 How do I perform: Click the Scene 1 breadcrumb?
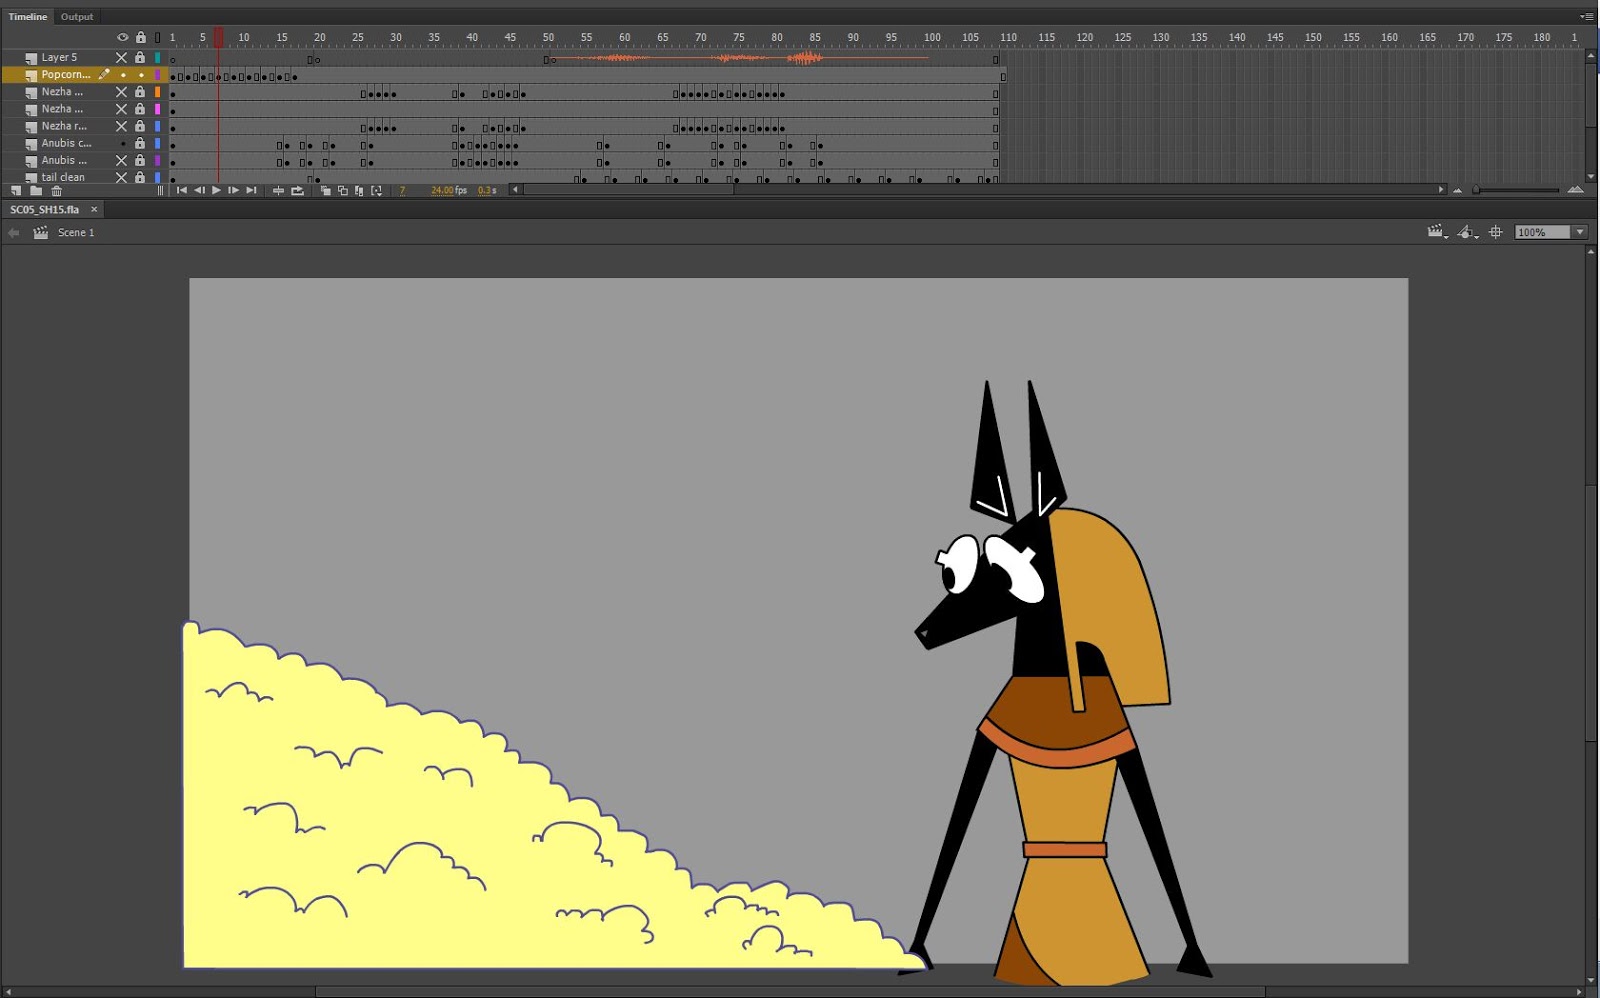[76, 233]
